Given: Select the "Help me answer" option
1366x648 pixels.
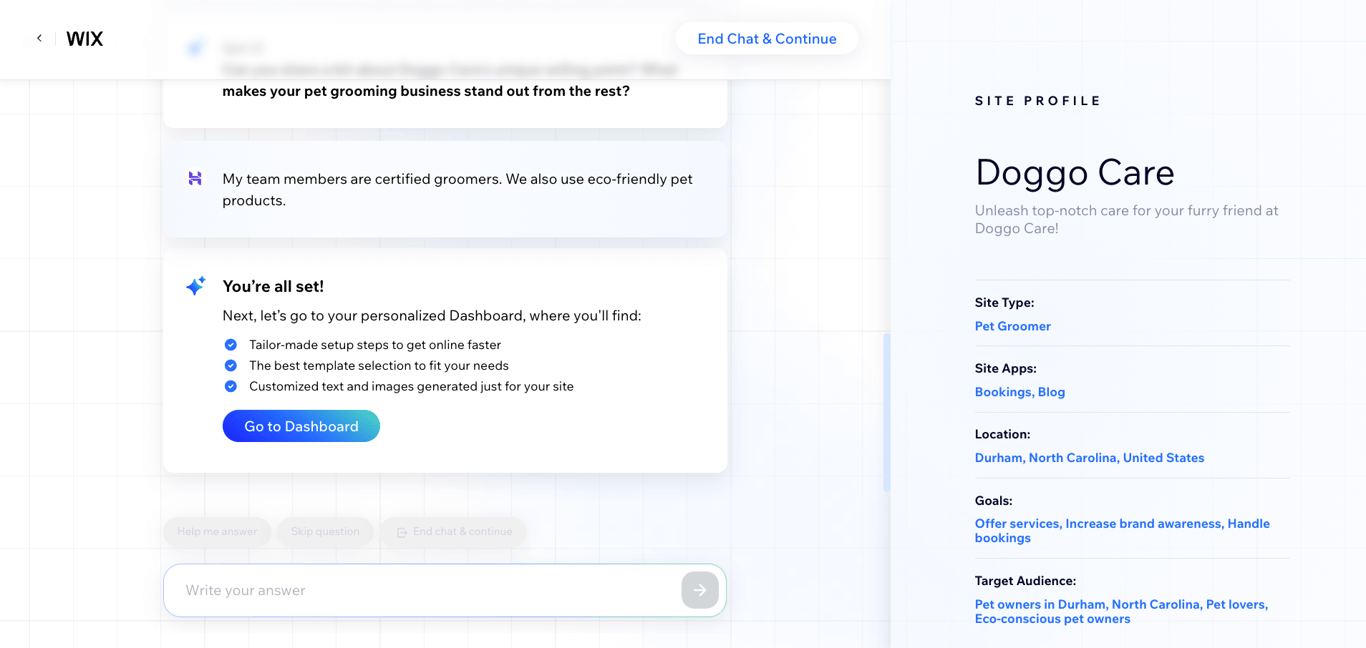Looking at the screenshot, I should pos(217,532).
